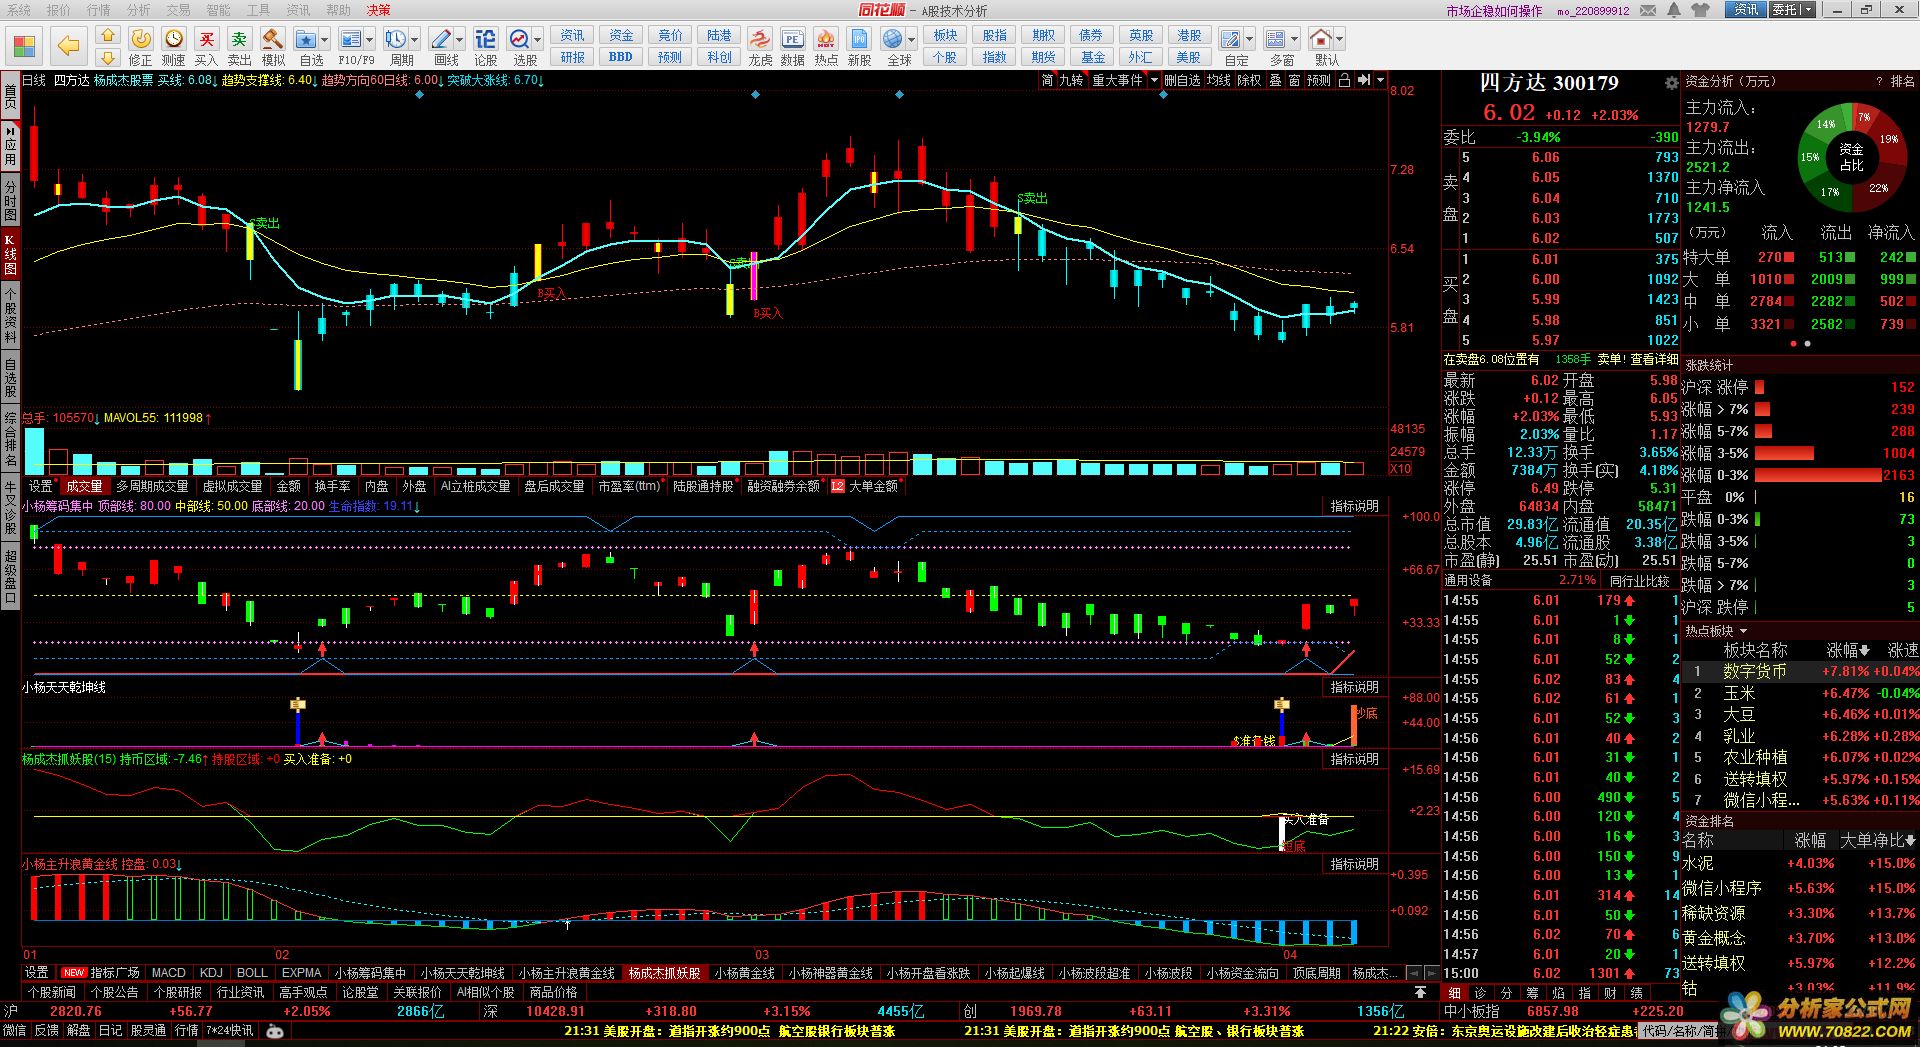Open the 测速 clock speed-test icon
1920x1047 pixels.
[174, 39]
